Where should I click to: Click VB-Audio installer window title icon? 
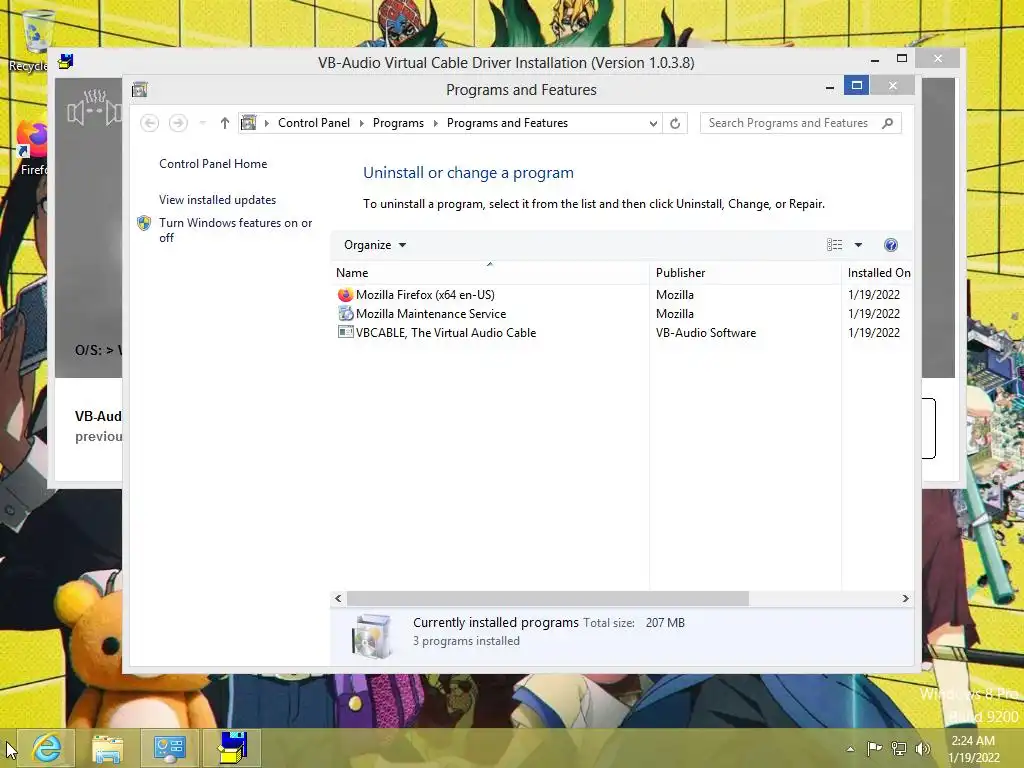(x=65, y=62)
